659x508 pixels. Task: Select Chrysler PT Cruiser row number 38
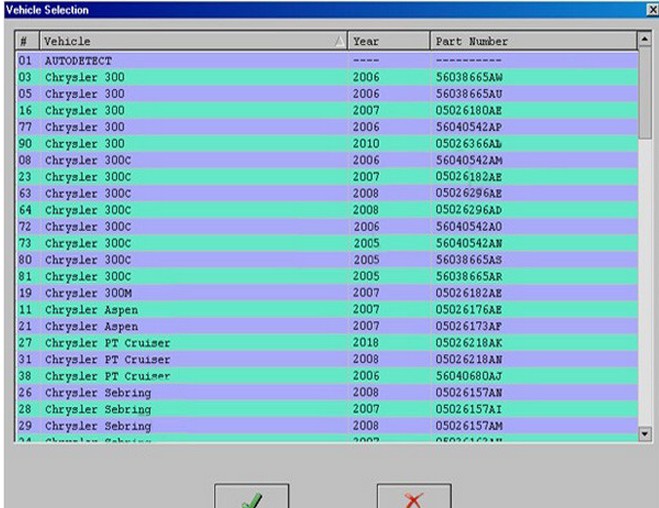point(327,376)
